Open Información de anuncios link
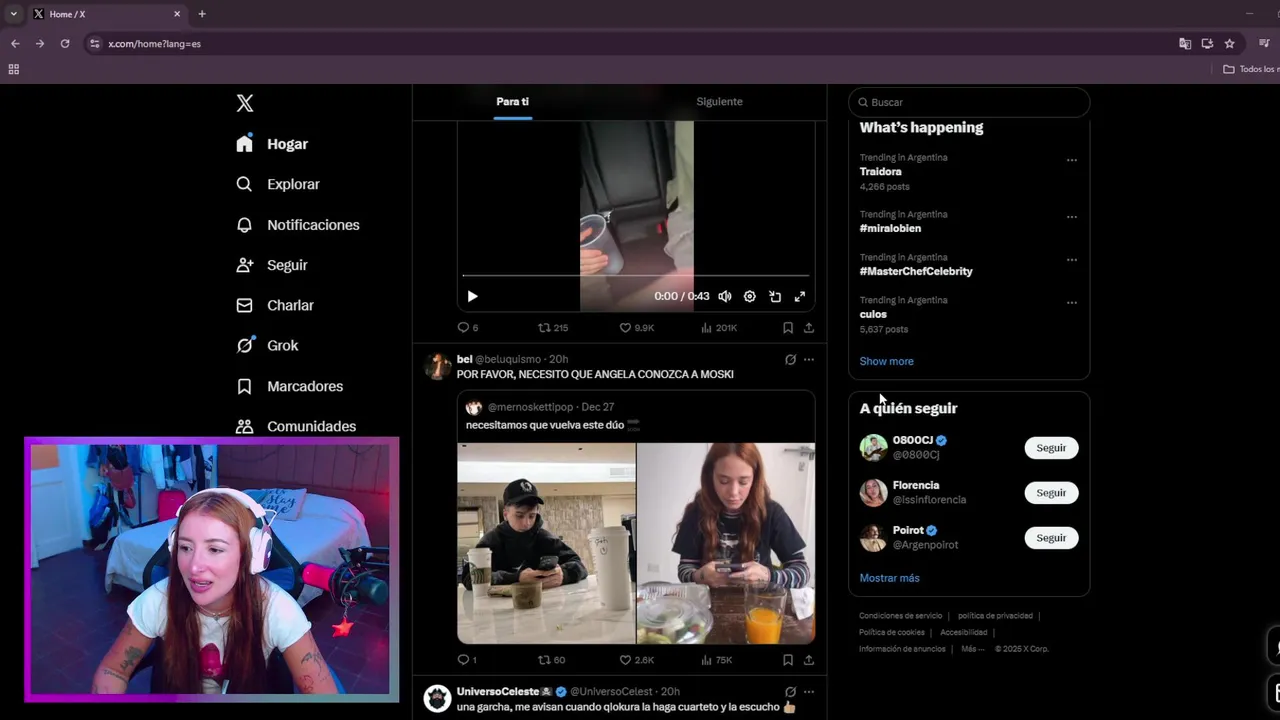 click(x=902, y=649)
